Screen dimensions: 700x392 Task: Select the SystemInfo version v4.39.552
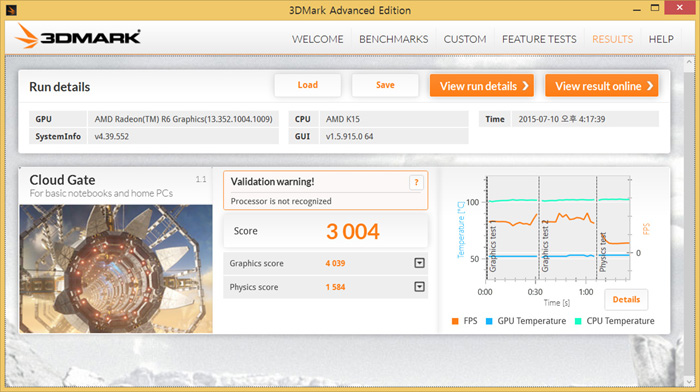pyautogui.click(x=112, y=137)
